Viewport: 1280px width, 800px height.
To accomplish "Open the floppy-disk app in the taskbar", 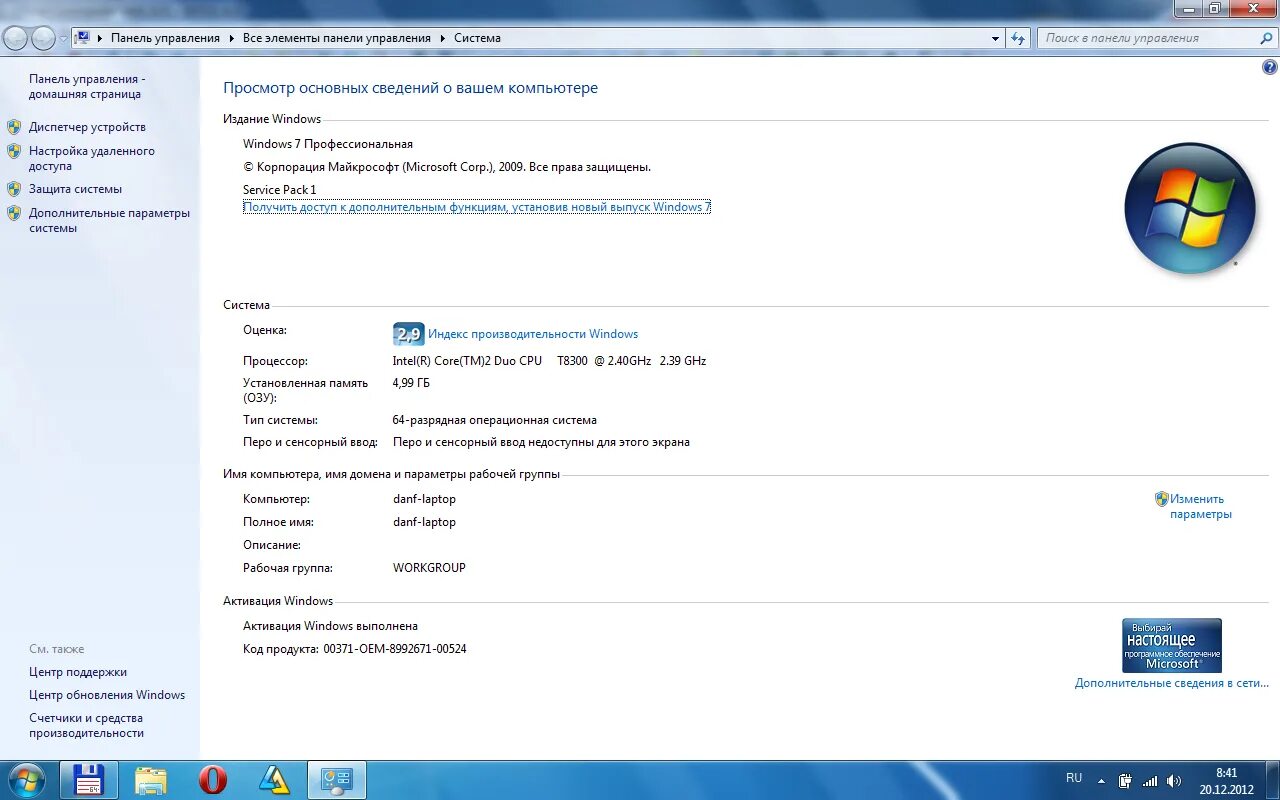I will click(89, 780).
